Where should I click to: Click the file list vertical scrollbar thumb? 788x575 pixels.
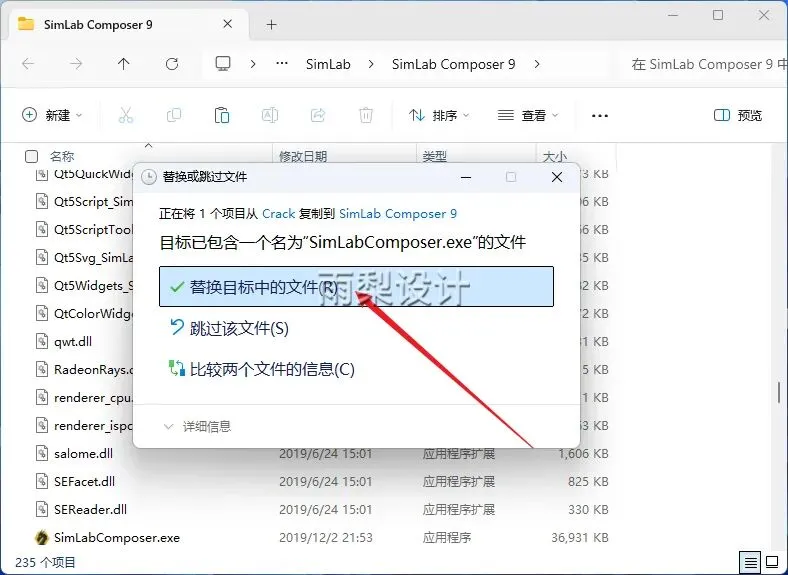point(778,392)
